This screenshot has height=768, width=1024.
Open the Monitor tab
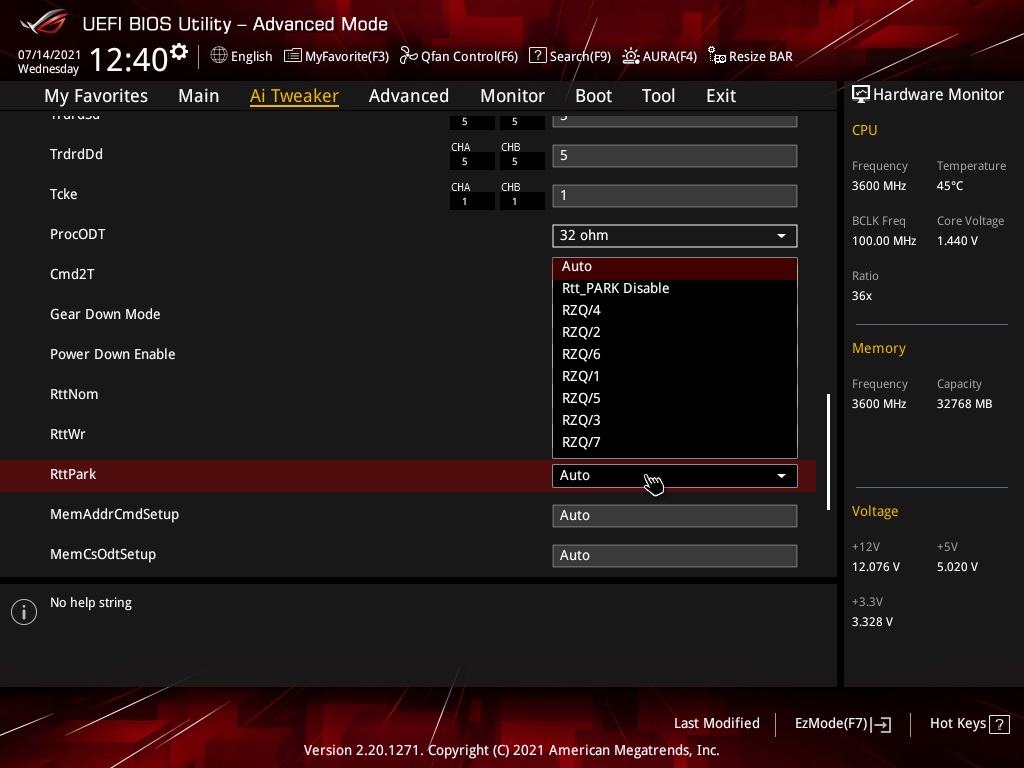click(512, 96)
